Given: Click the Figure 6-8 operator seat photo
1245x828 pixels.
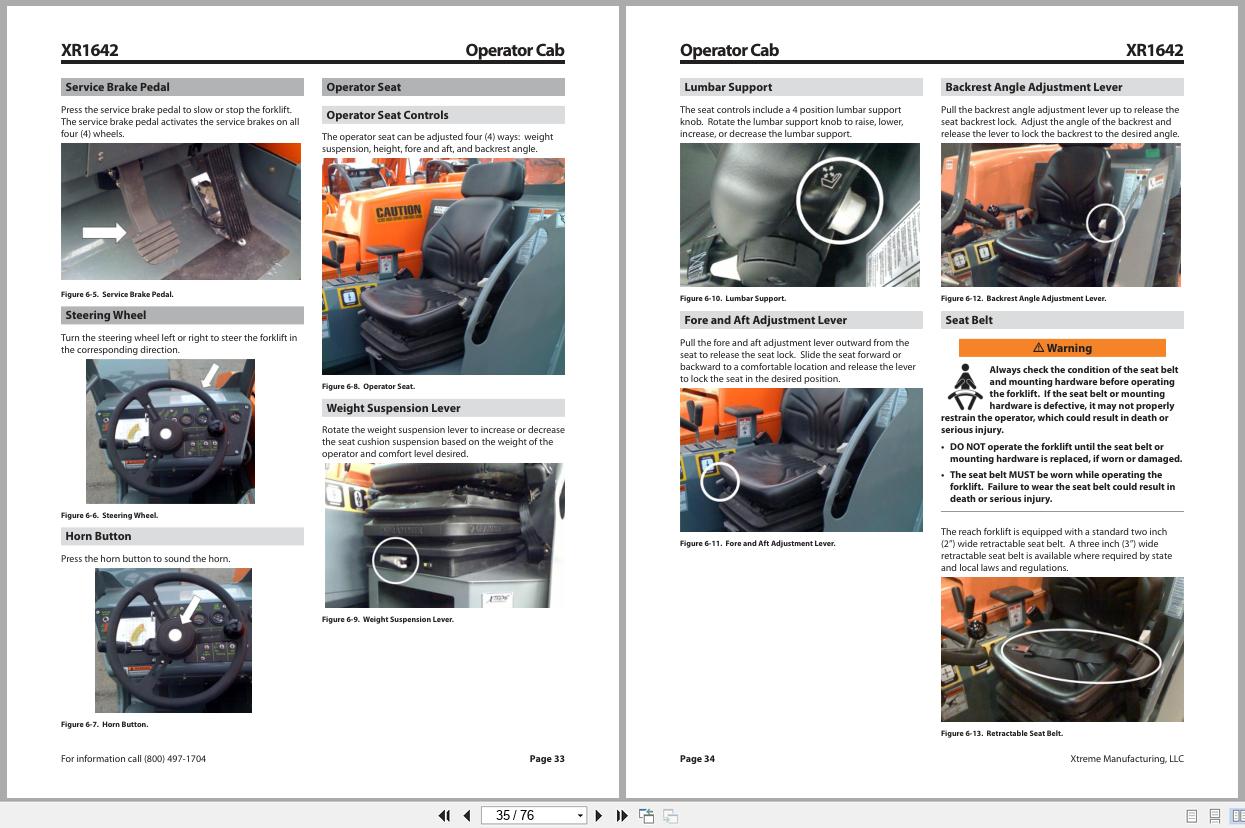Looking at the screenshot, I should coord(443,266).
